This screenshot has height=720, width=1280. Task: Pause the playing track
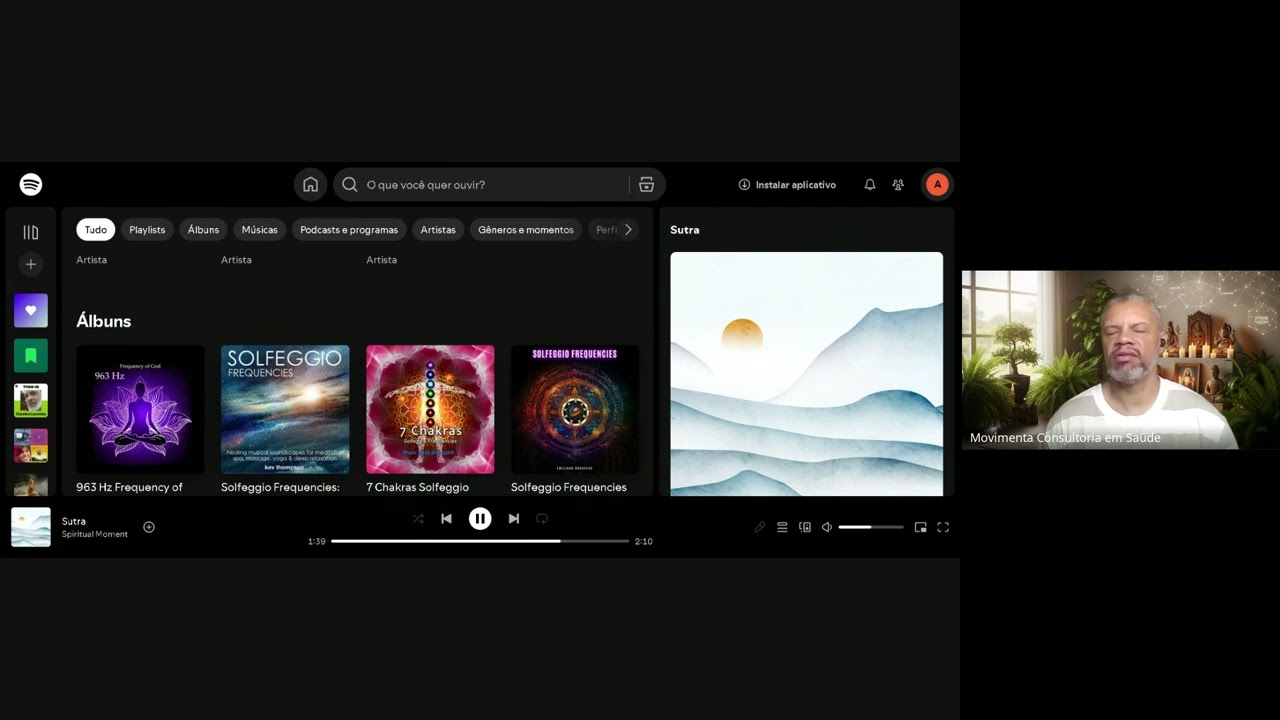click(481, 519)
